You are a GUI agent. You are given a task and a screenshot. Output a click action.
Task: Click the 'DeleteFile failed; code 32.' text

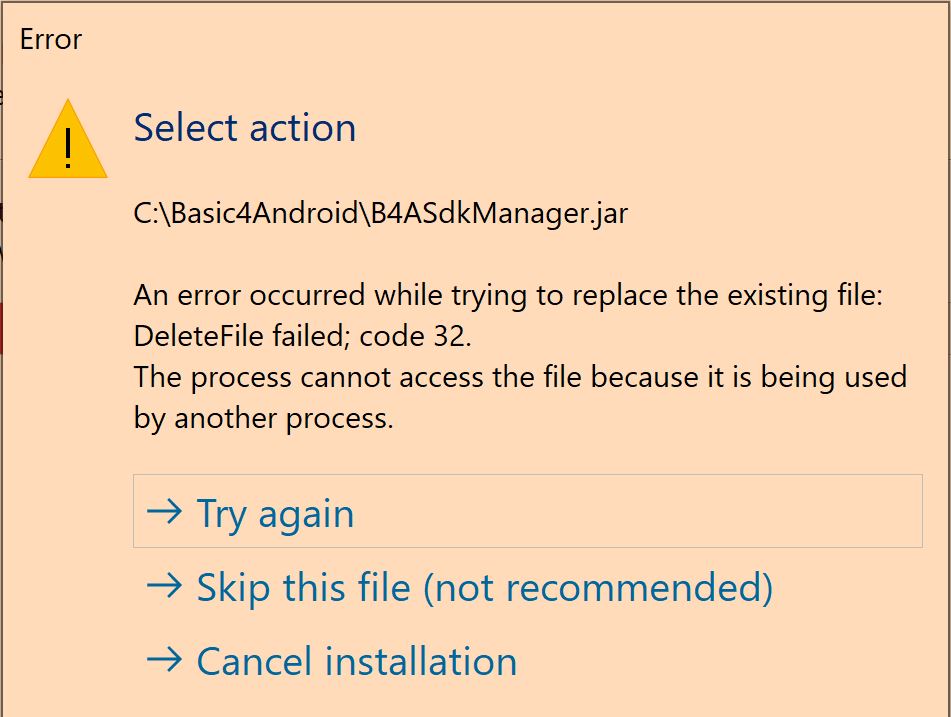click(x=302, y=336)
